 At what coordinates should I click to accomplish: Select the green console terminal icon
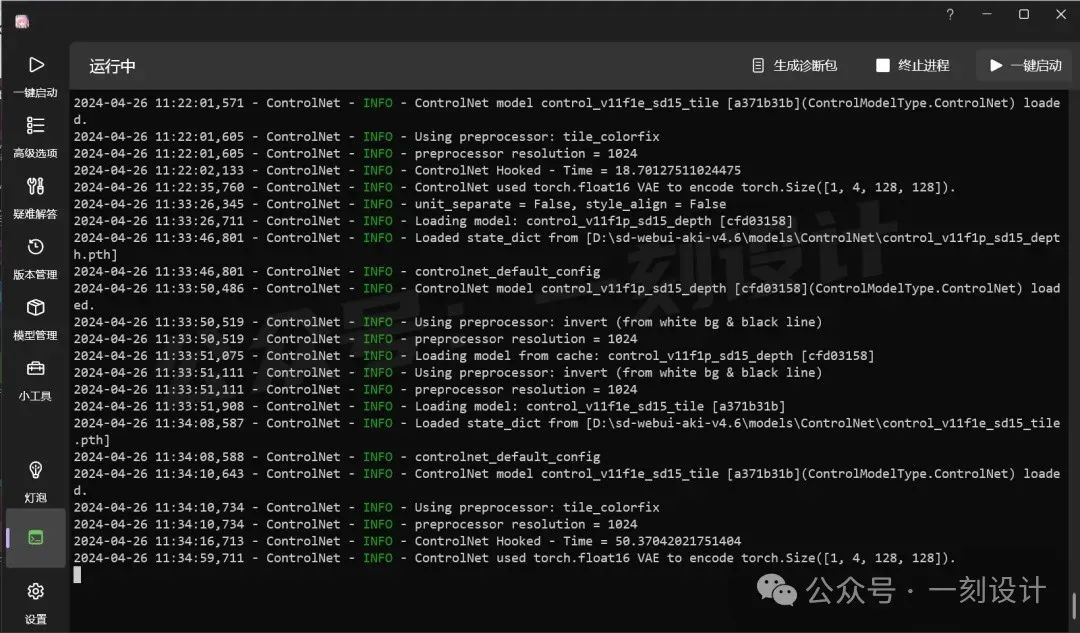click(x=36, y=537)
